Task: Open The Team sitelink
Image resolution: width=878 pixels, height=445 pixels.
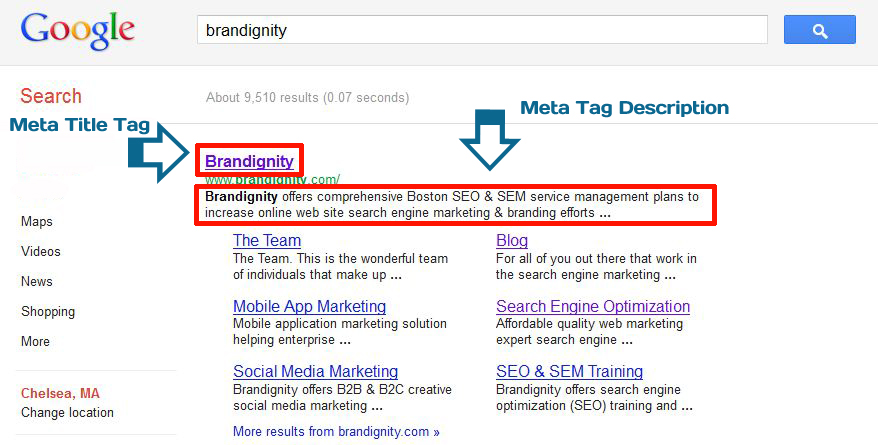Action: pyautogui.click(x=267, y=241)
